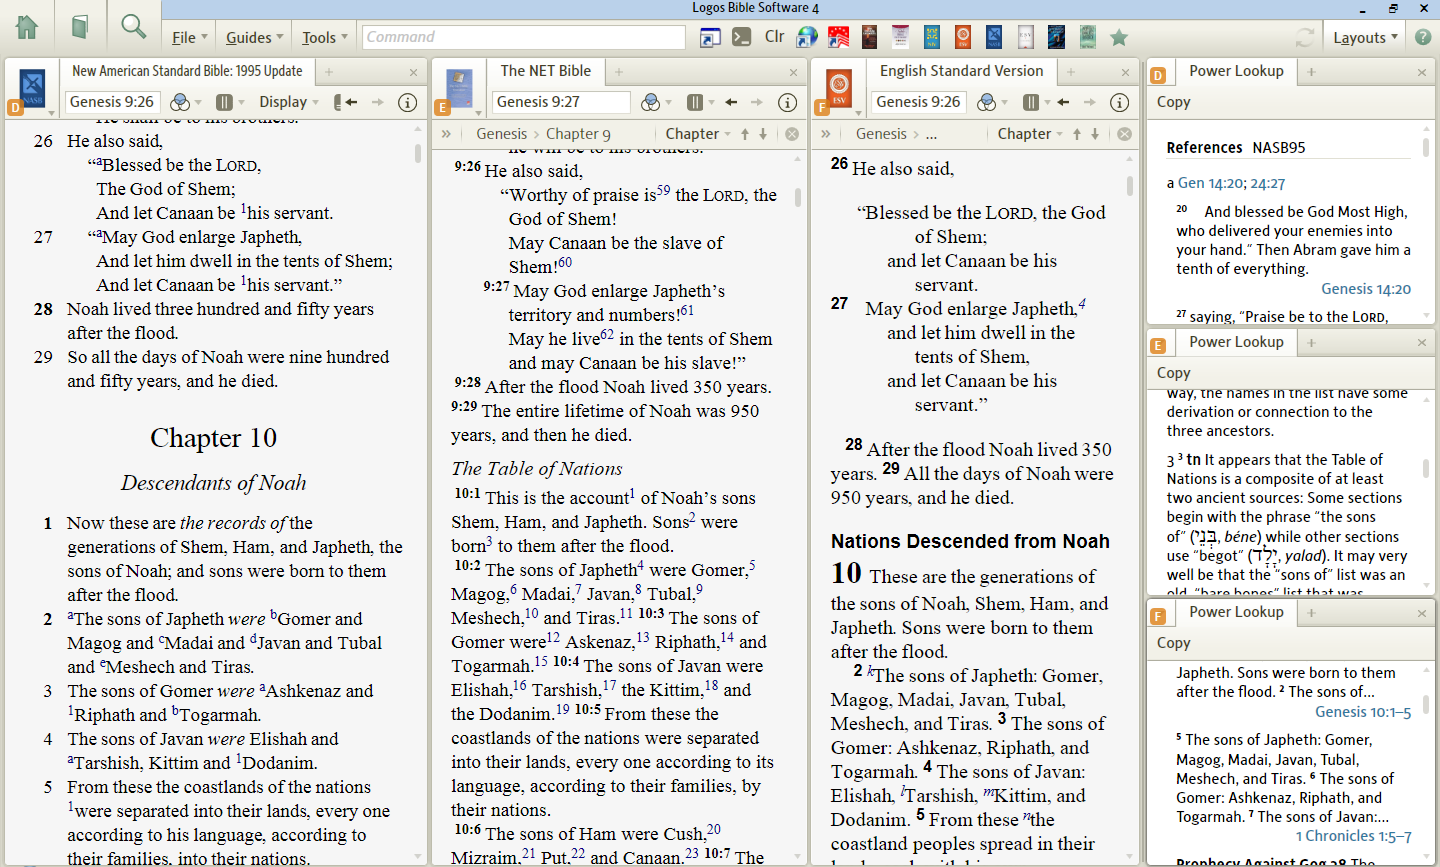This screenshot has height=867, width=1440.
Task: Click ESV panel vertical scrollbar thumb
Action: coord(1130,186)
